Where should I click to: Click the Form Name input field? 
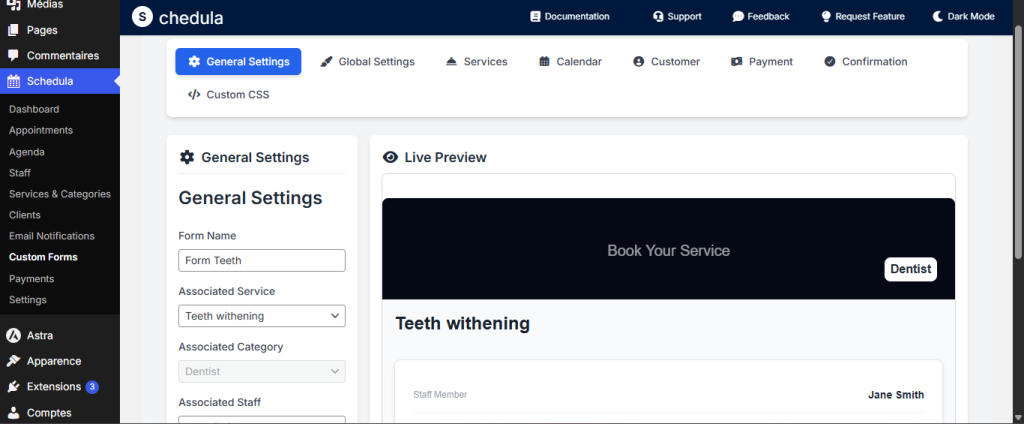(262, 261)
